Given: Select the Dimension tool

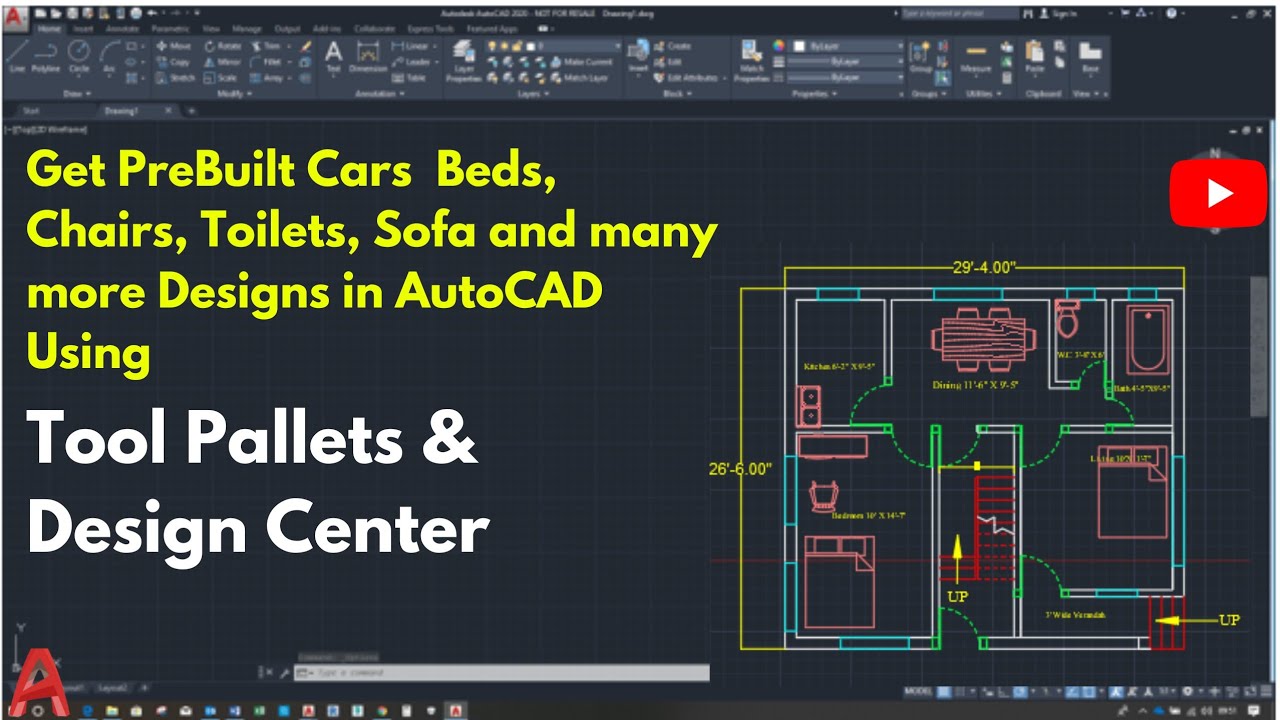Looking at the screenshot, I should click(x=368, y=57).
